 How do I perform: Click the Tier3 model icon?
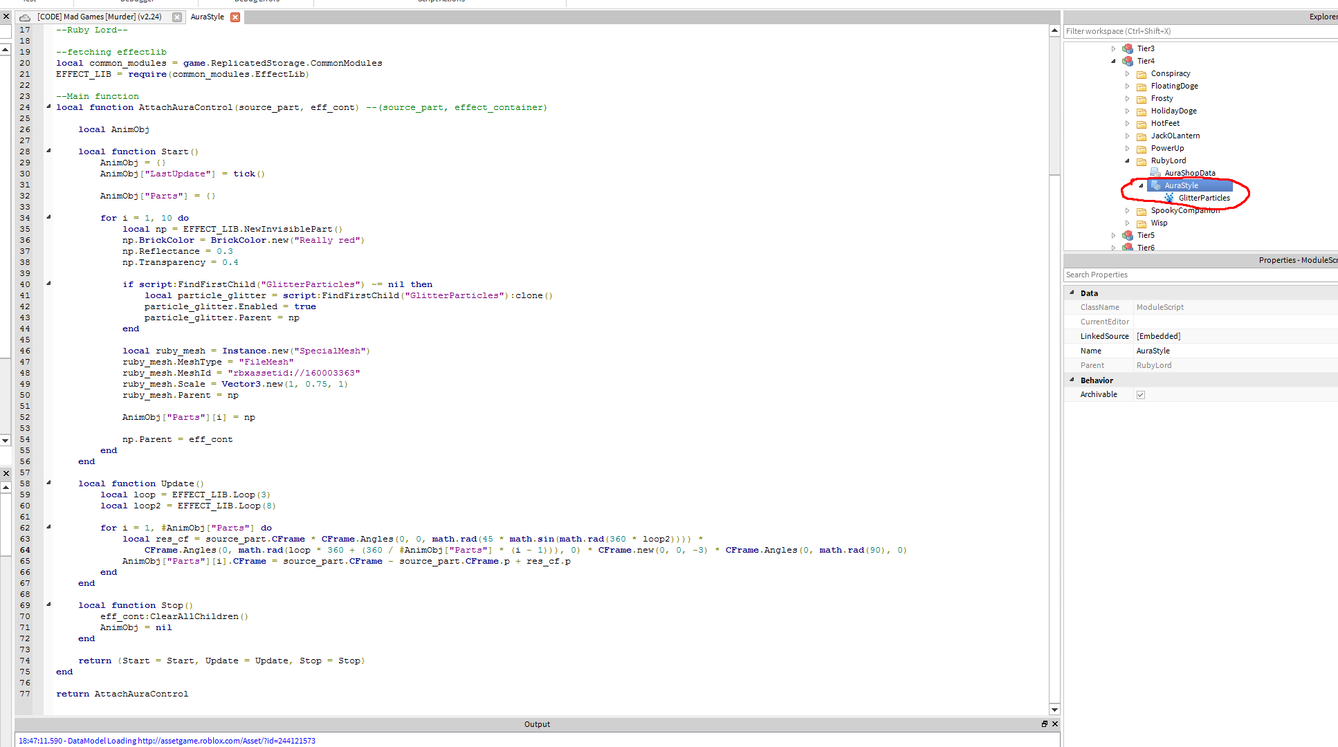(x=1127, y=49)
